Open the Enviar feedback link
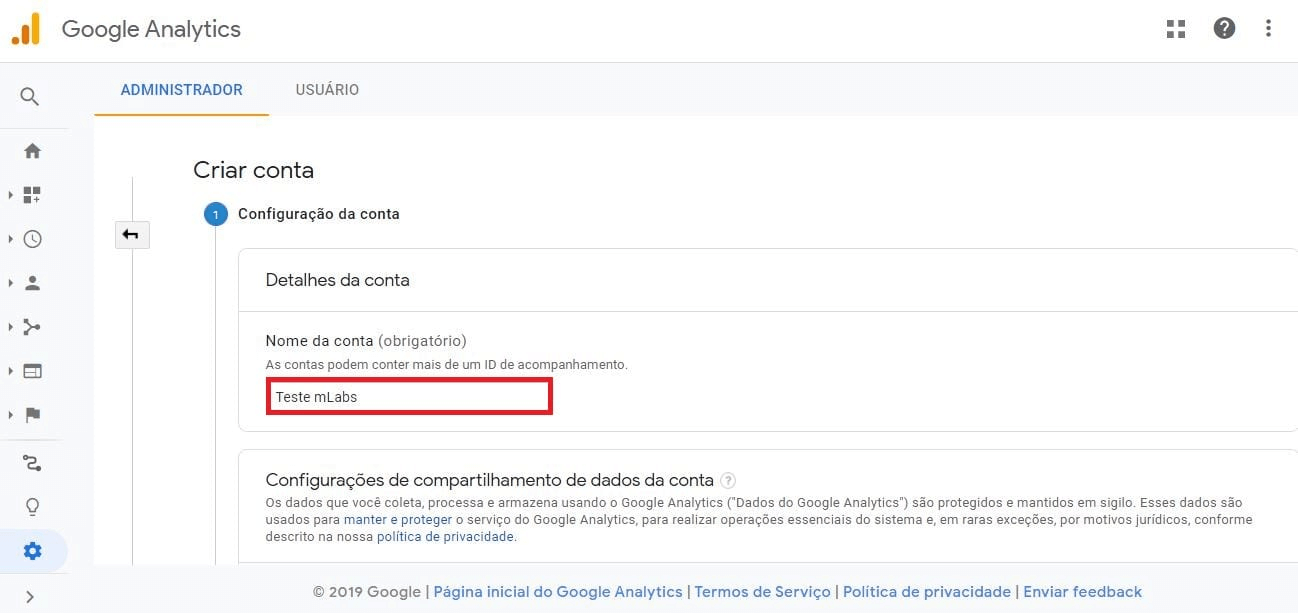The width and height of the screenshot is (1298, 613). pos(1083,591)
